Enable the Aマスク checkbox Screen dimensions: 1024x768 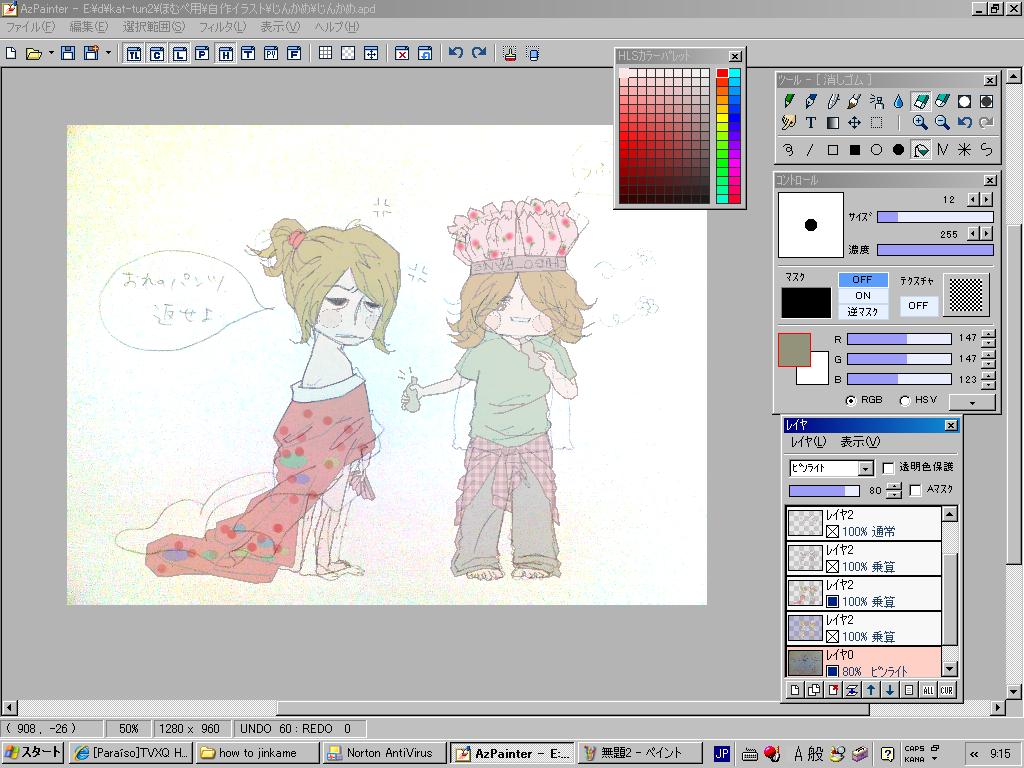916,490
